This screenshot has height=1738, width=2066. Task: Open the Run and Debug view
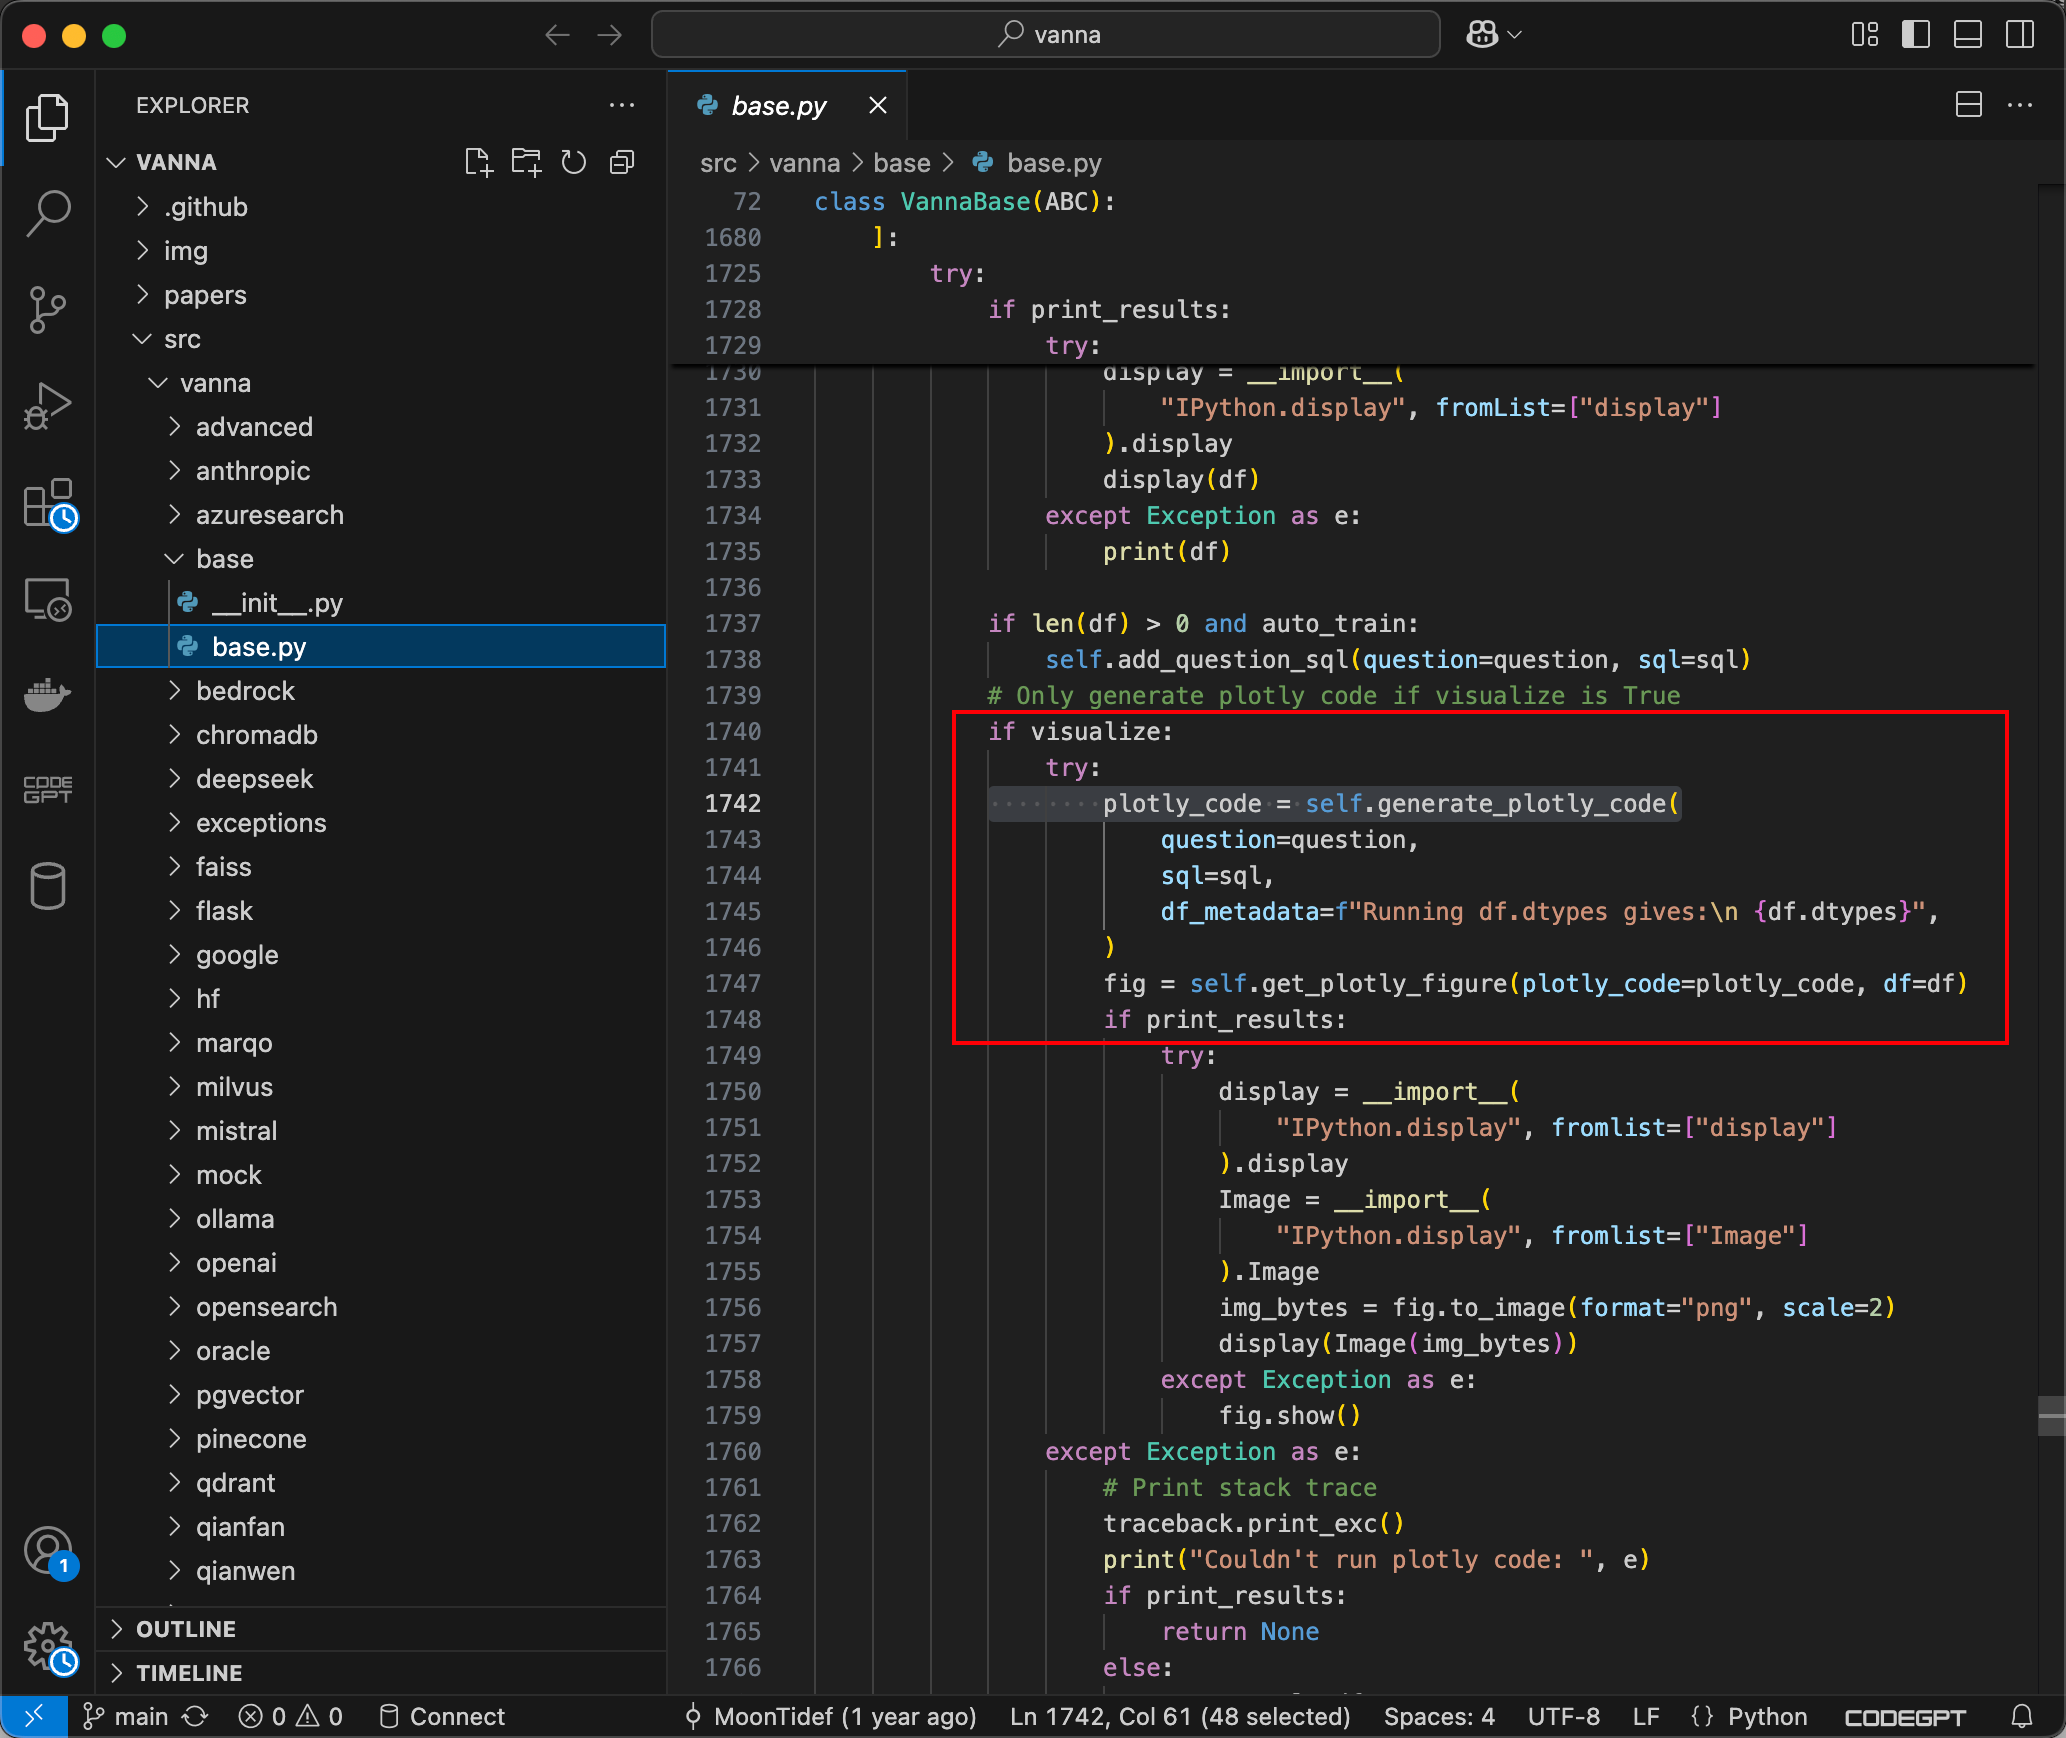(47, 406)
